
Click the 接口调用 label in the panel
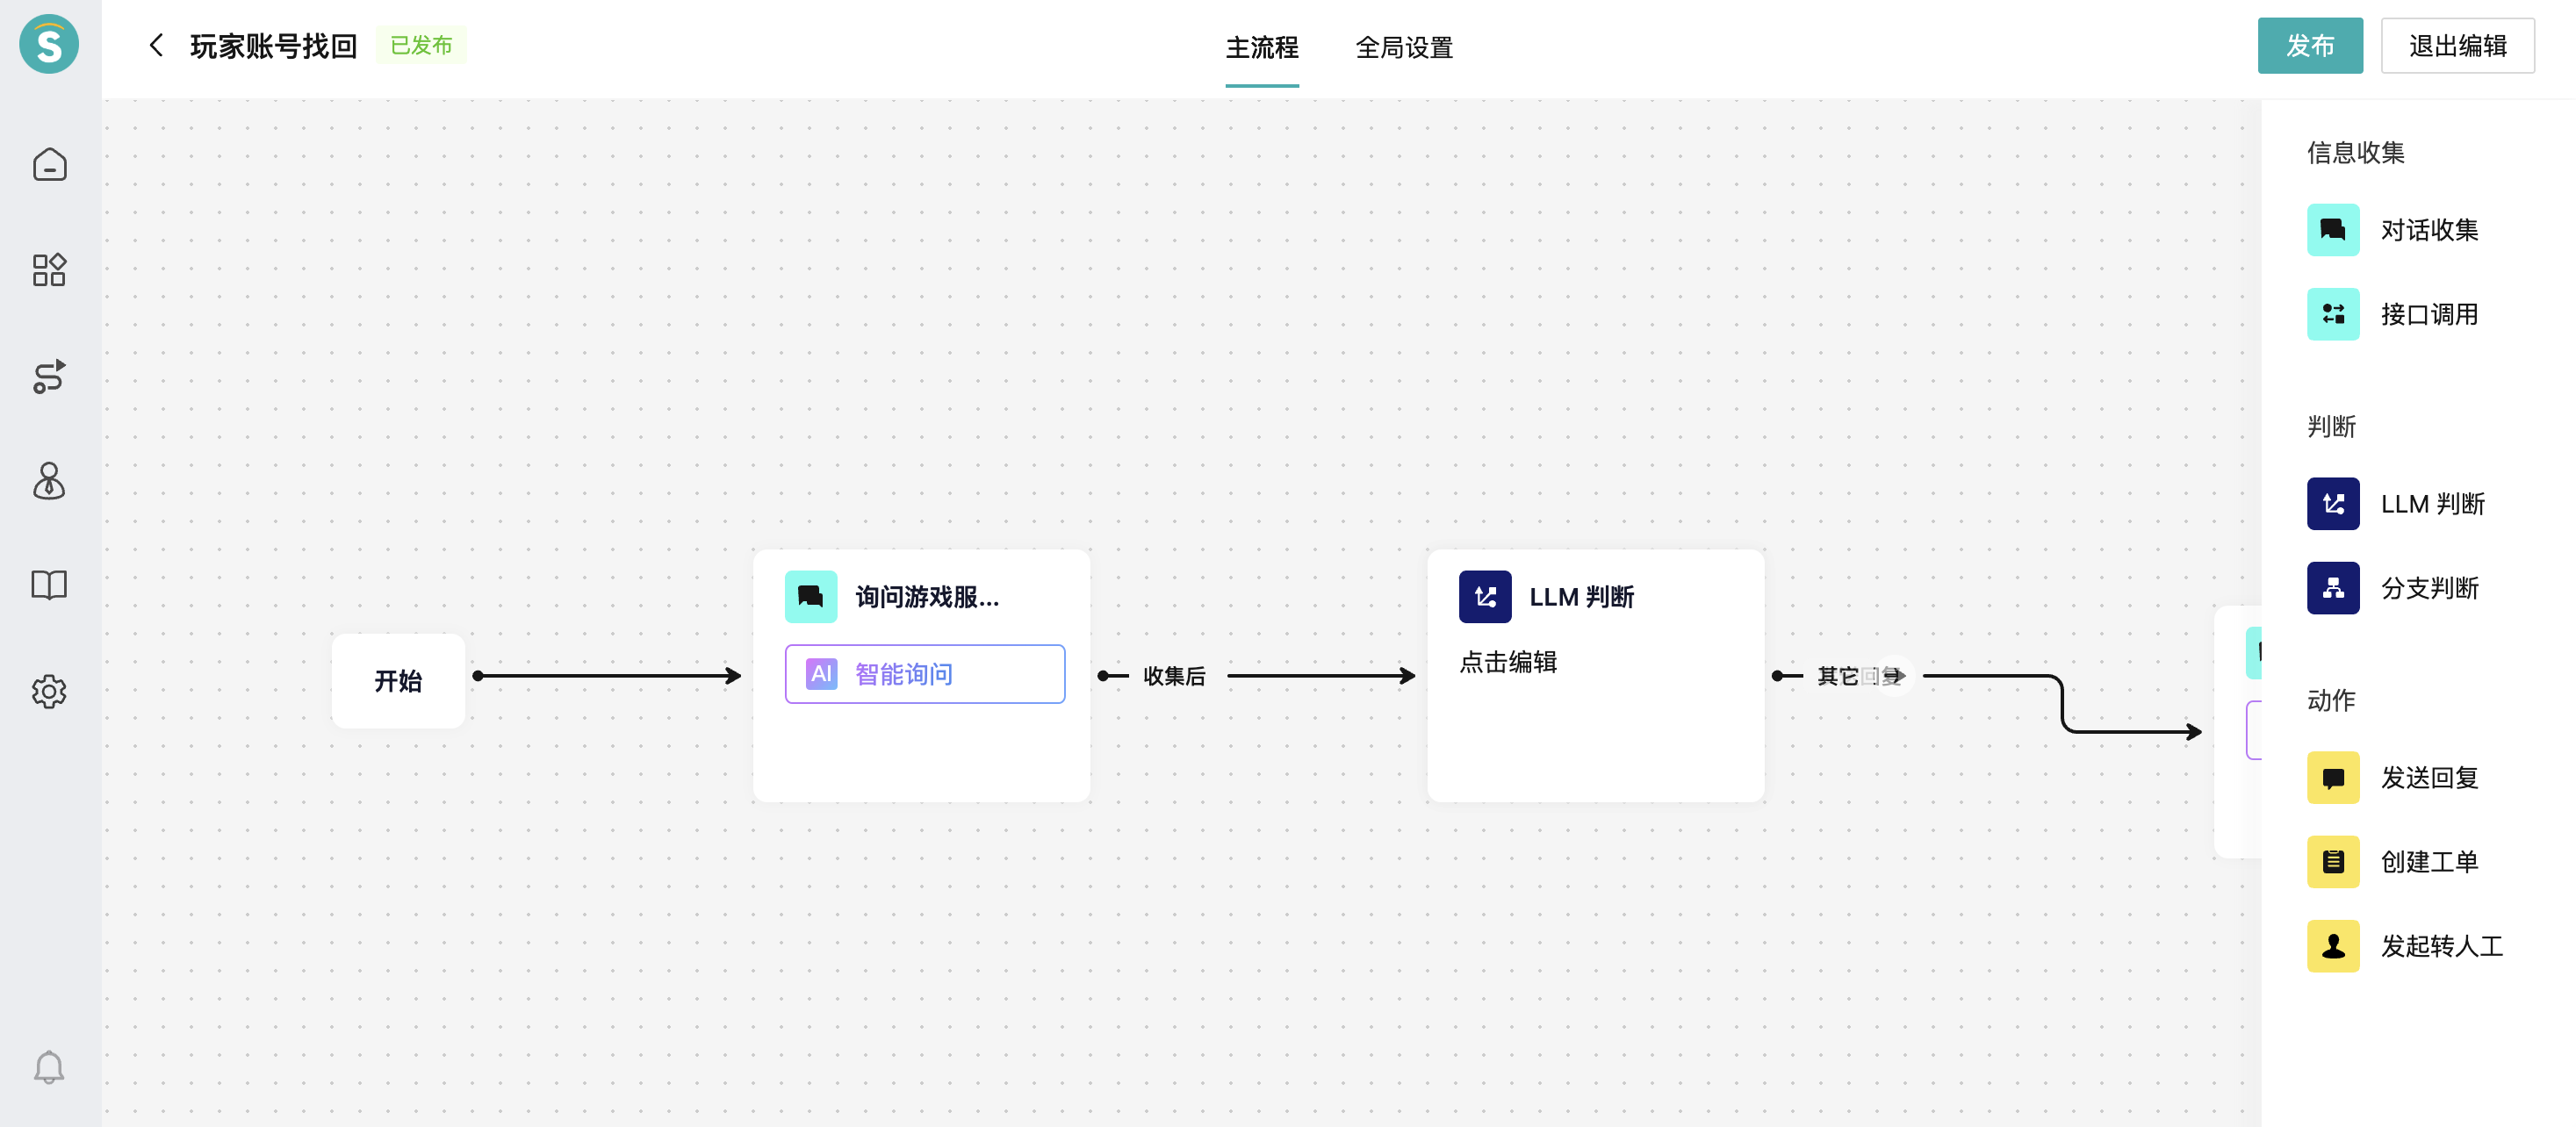(x=2429, y=314)
